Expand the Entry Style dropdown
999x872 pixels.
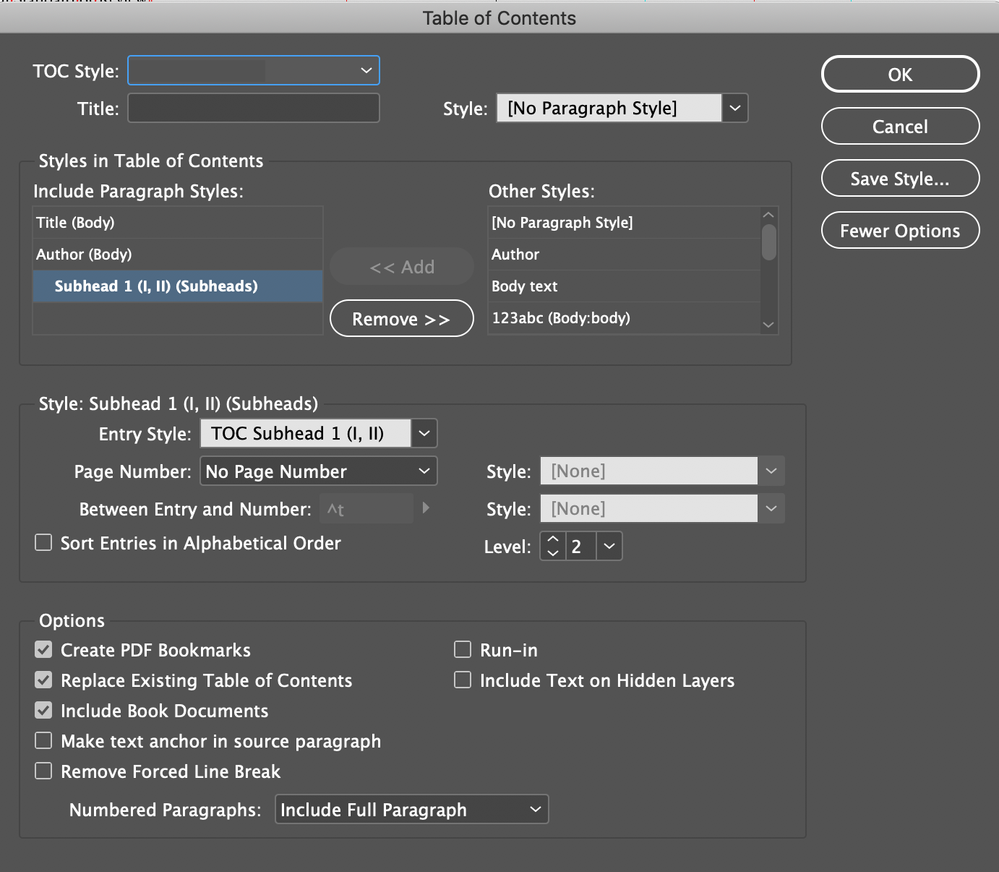click(x=425, y=433)
